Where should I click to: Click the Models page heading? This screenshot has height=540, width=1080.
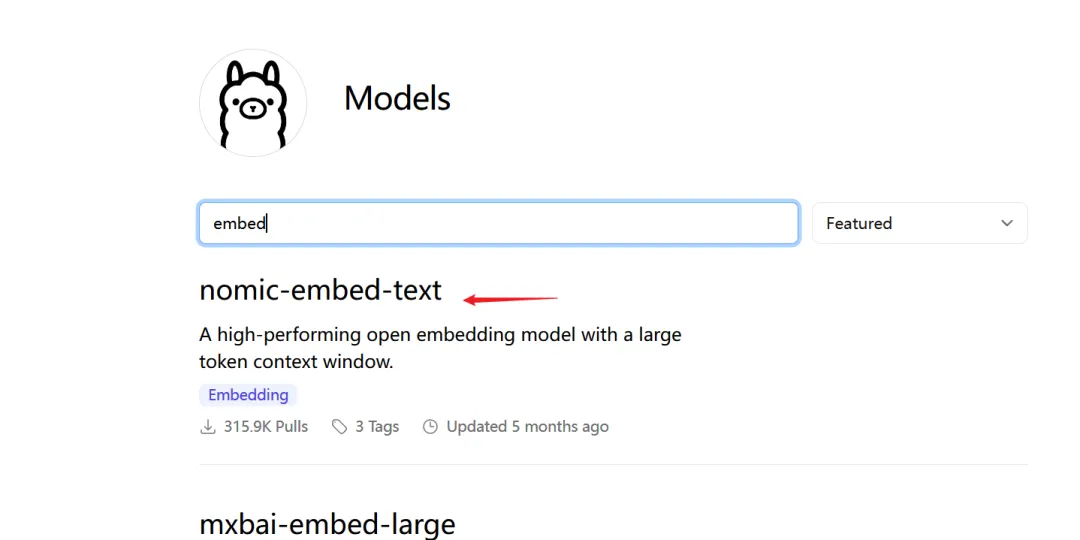(x=397, y=98)
